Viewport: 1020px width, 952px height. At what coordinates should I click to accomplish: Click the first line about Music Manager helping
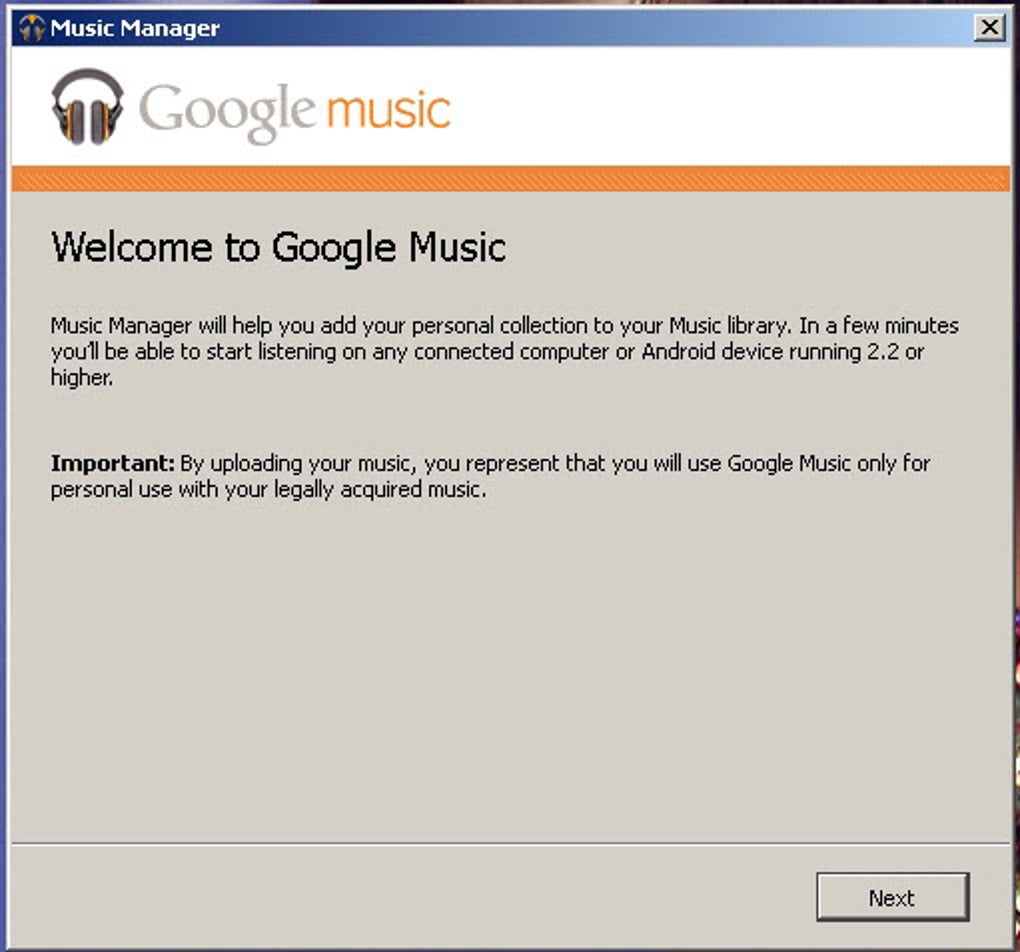pos(504,325)
